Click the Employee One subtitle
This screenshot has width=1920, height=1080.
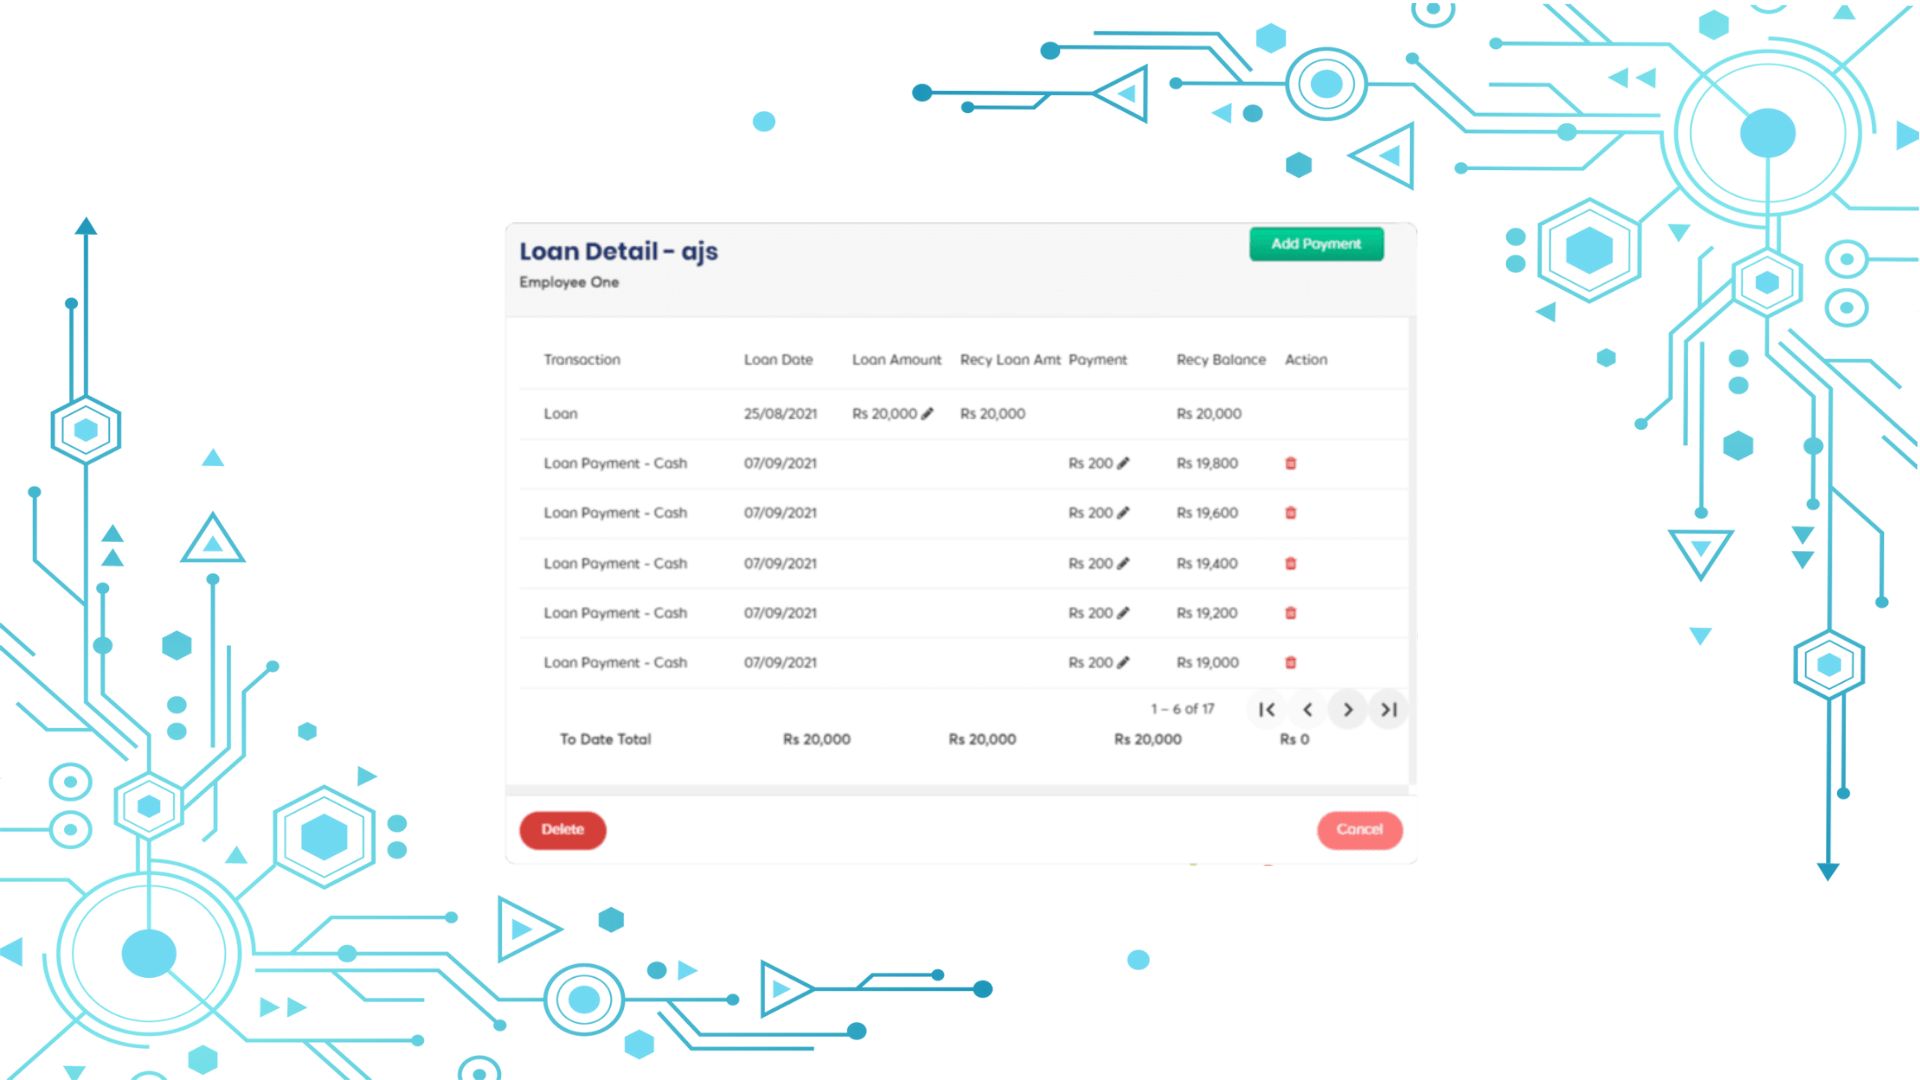click(x=569, y=282)
